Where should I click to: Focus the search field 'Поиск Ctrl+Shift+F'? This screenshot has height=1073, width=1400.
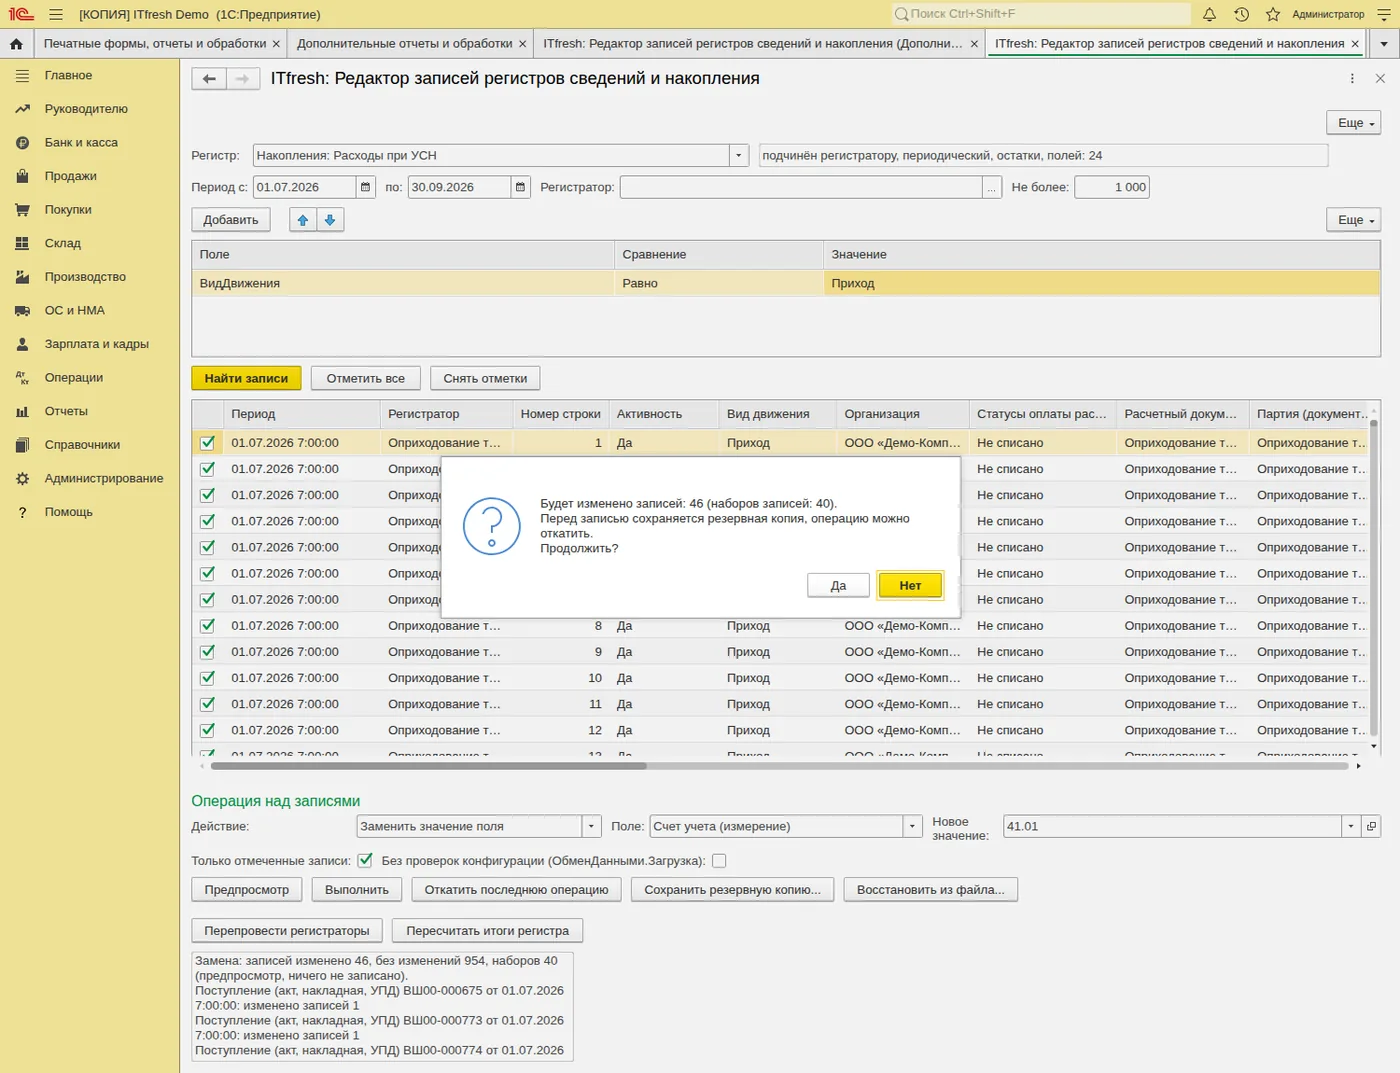pos(1040,14)
